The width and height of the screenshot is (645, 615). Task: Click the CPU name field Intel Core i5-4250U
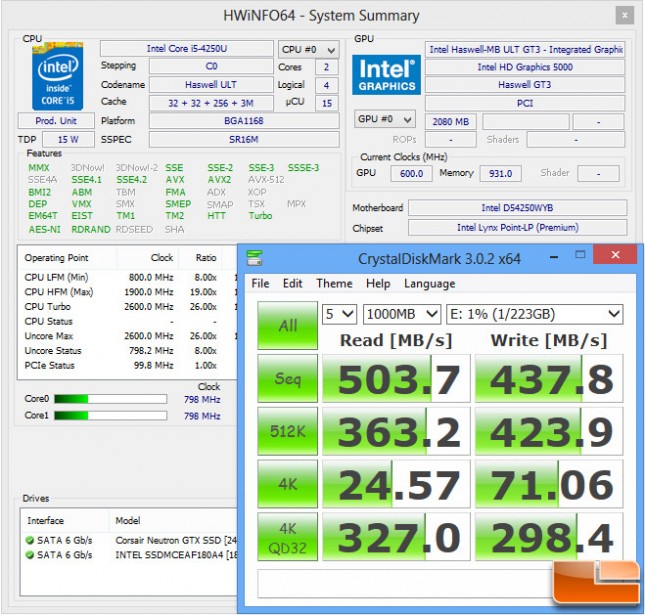point(187,49)
